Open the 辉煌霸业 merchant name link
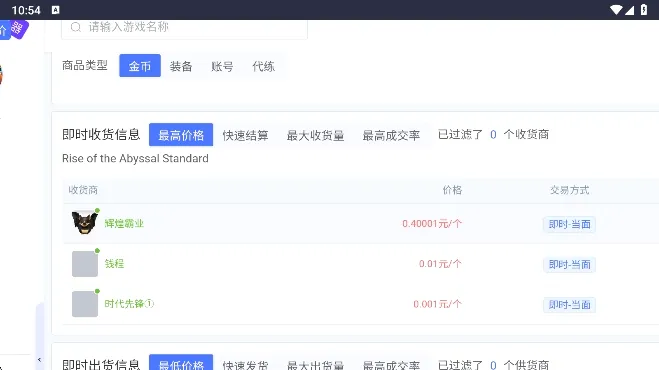Viewport: 659px width, 370px height. pyautogui.click(x=124, y=223)
